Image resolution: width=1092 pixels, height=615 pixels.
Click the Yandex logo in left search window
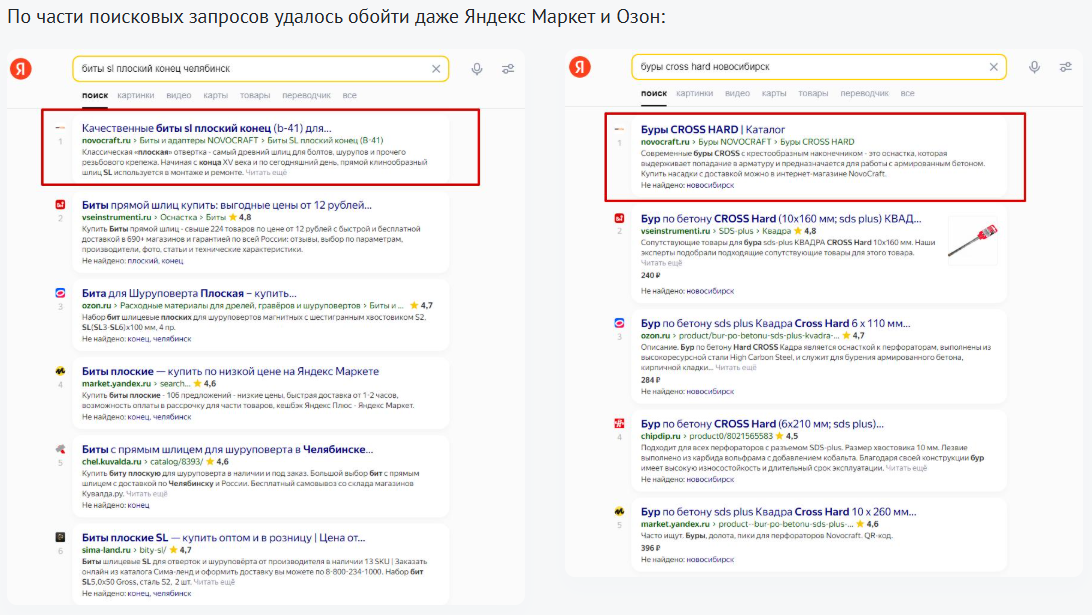[x=21, y=69]
